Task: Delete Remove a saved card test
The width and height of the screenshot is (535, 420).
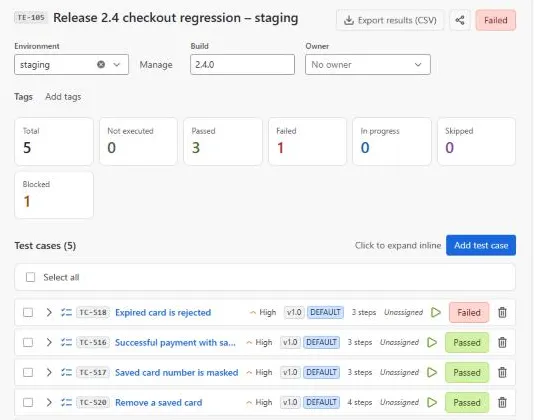Action: (502, 402)
